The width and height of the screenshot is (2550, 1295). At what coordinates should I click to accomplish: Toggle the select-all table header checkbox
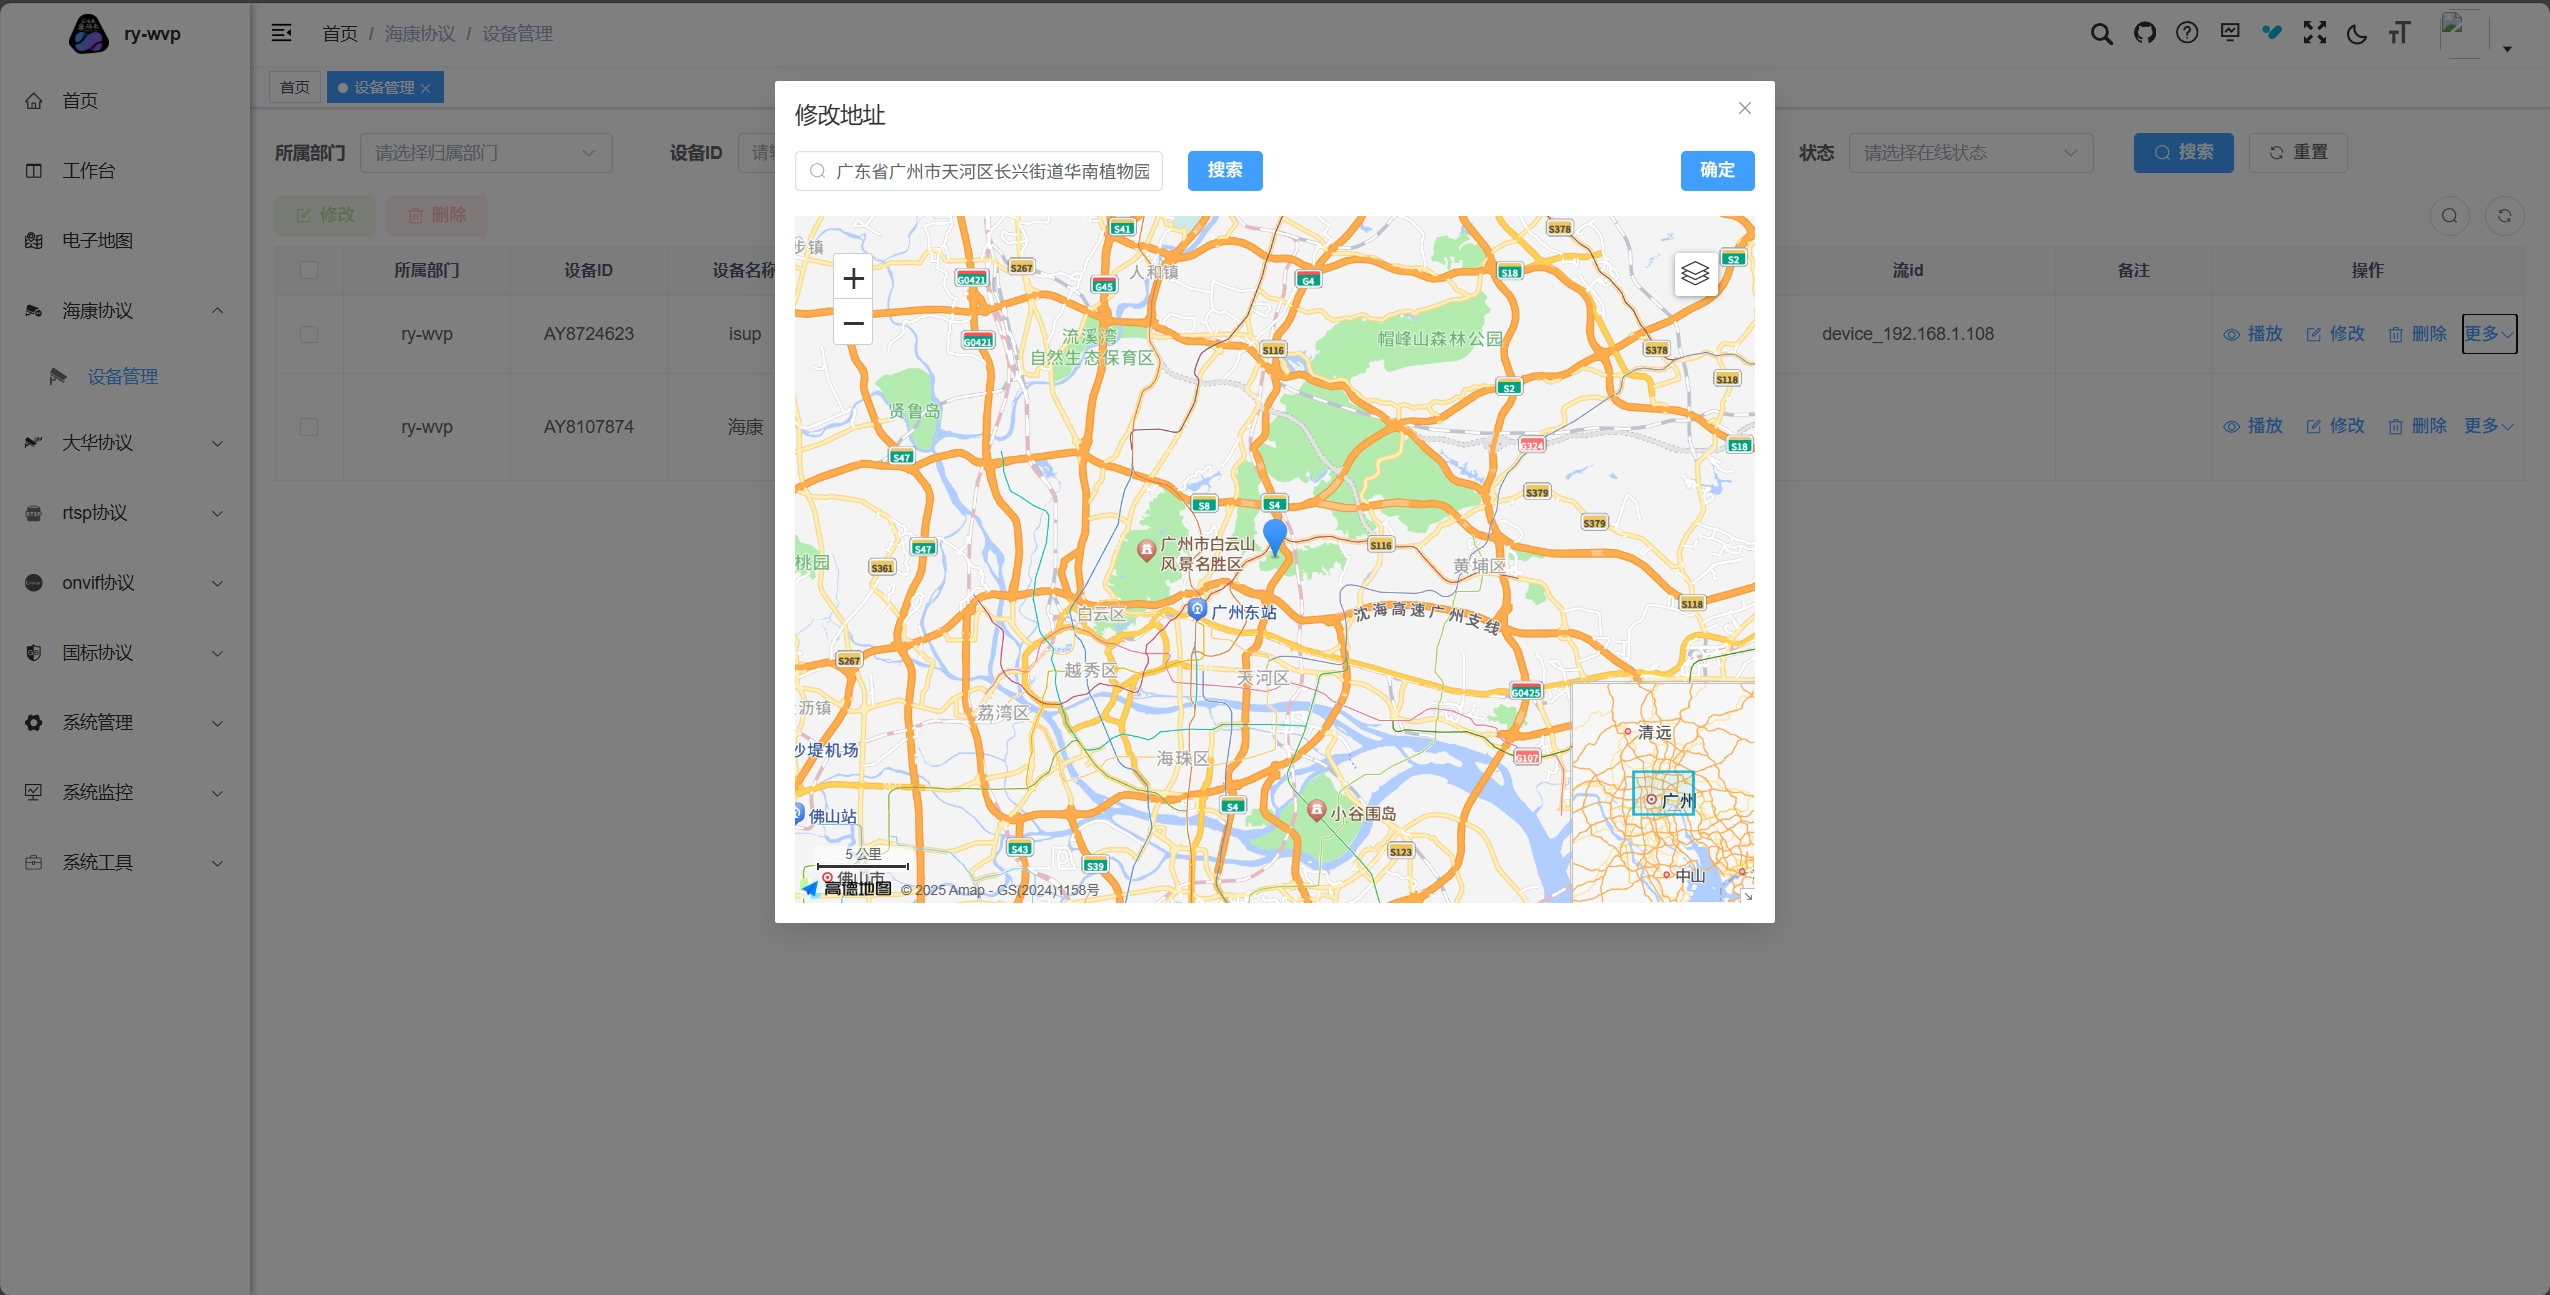pos(309,270)
